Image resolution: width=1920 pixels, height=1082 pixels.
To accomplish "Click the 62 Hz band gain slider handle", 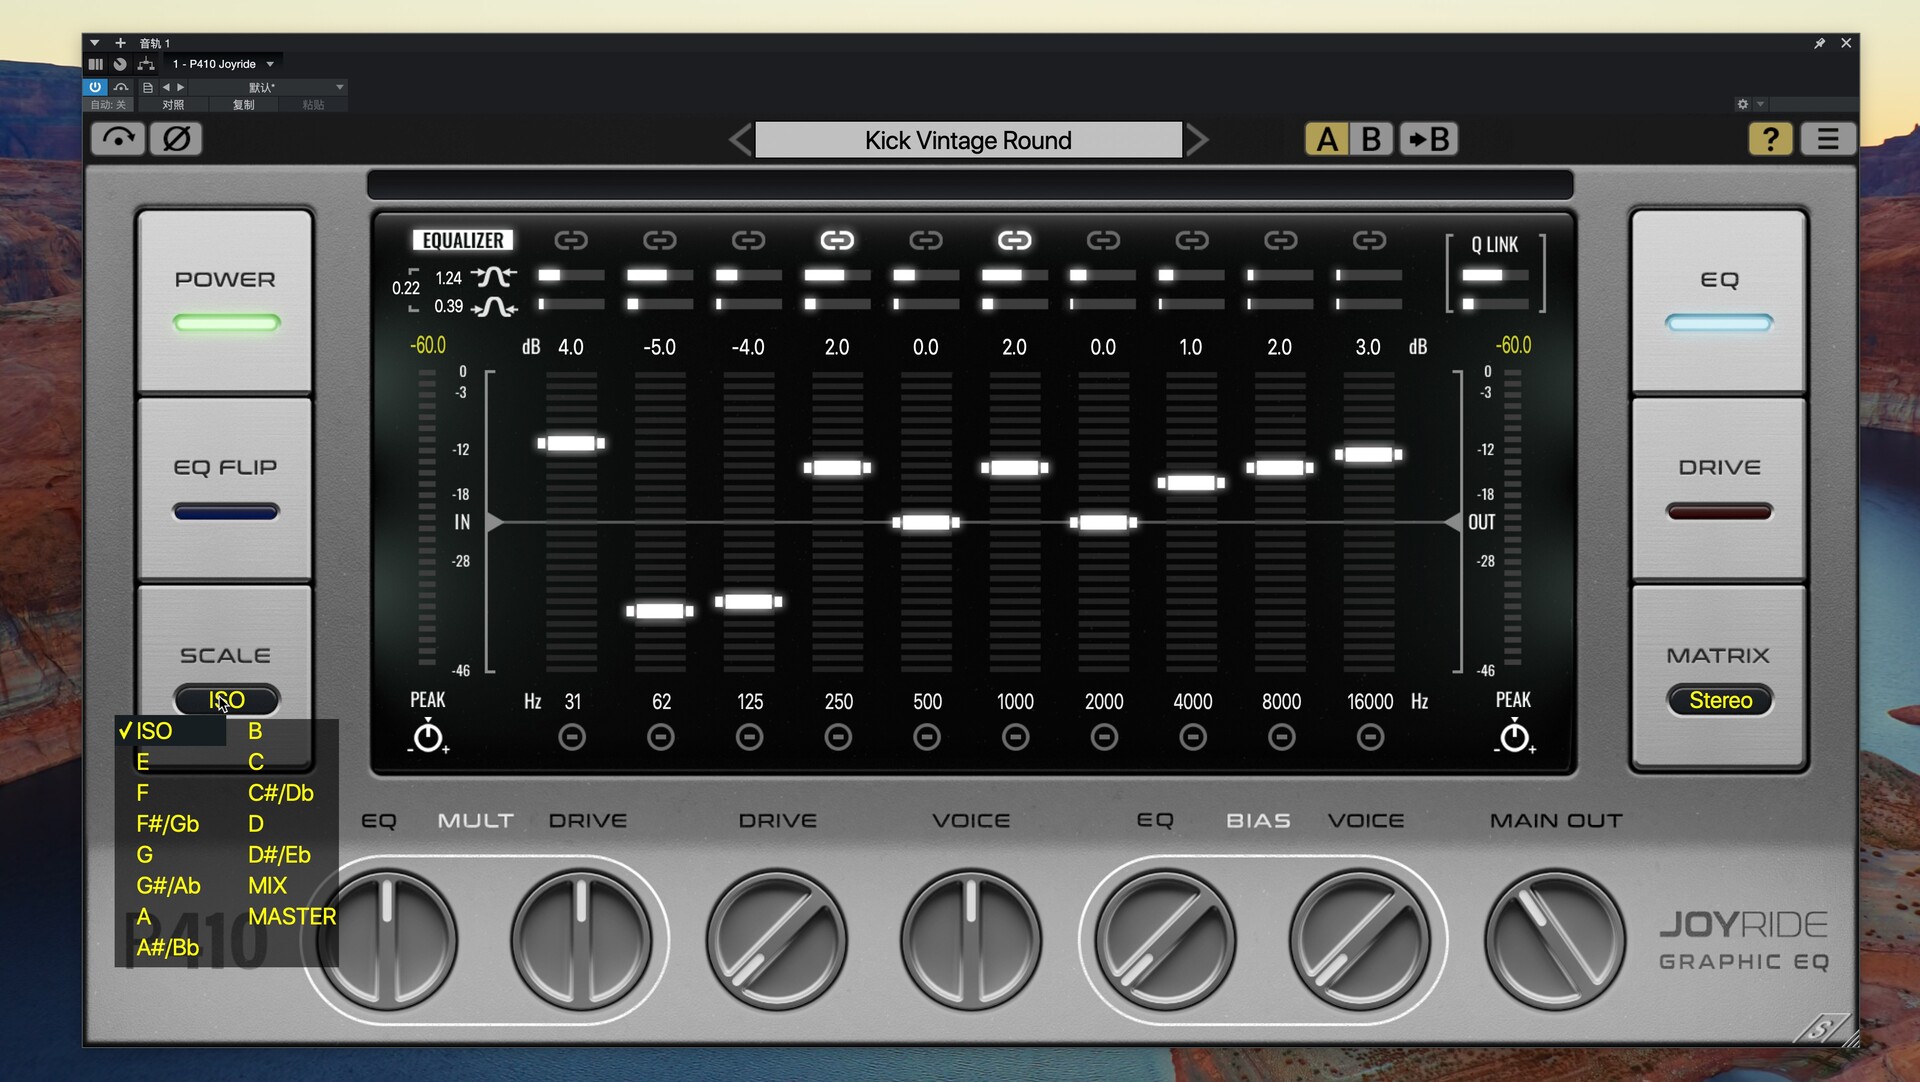I will click(x=660, y=611).
